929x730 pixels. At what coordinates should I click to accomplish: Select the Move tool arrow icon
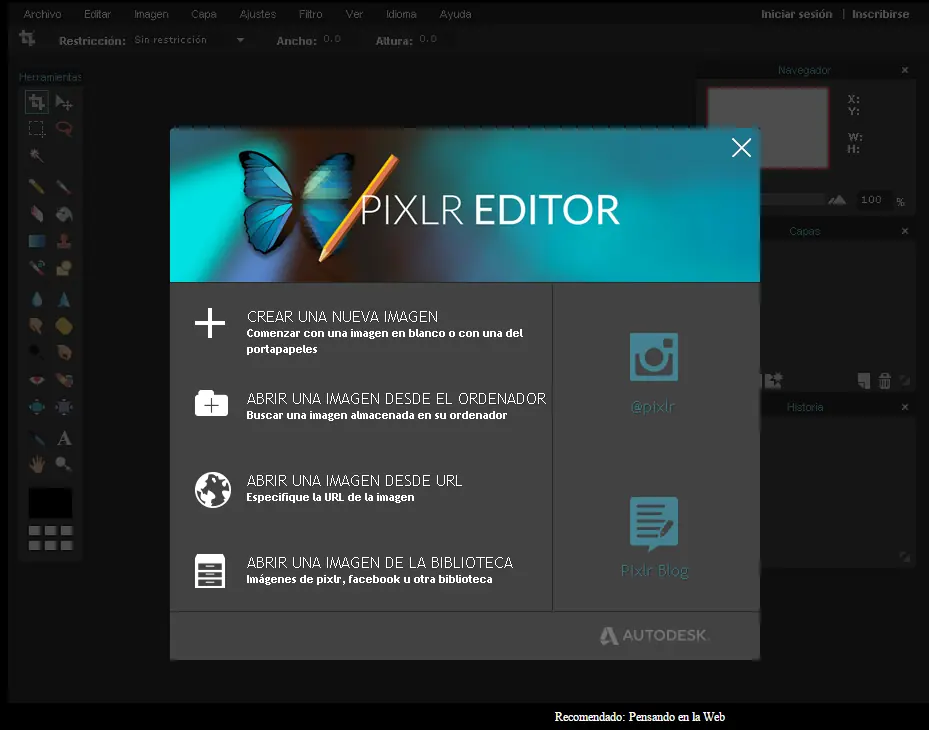click(x=64, y=103)
